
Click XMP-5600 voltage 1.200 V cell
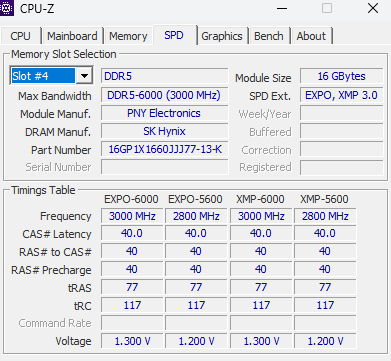(x=325, y=341)
